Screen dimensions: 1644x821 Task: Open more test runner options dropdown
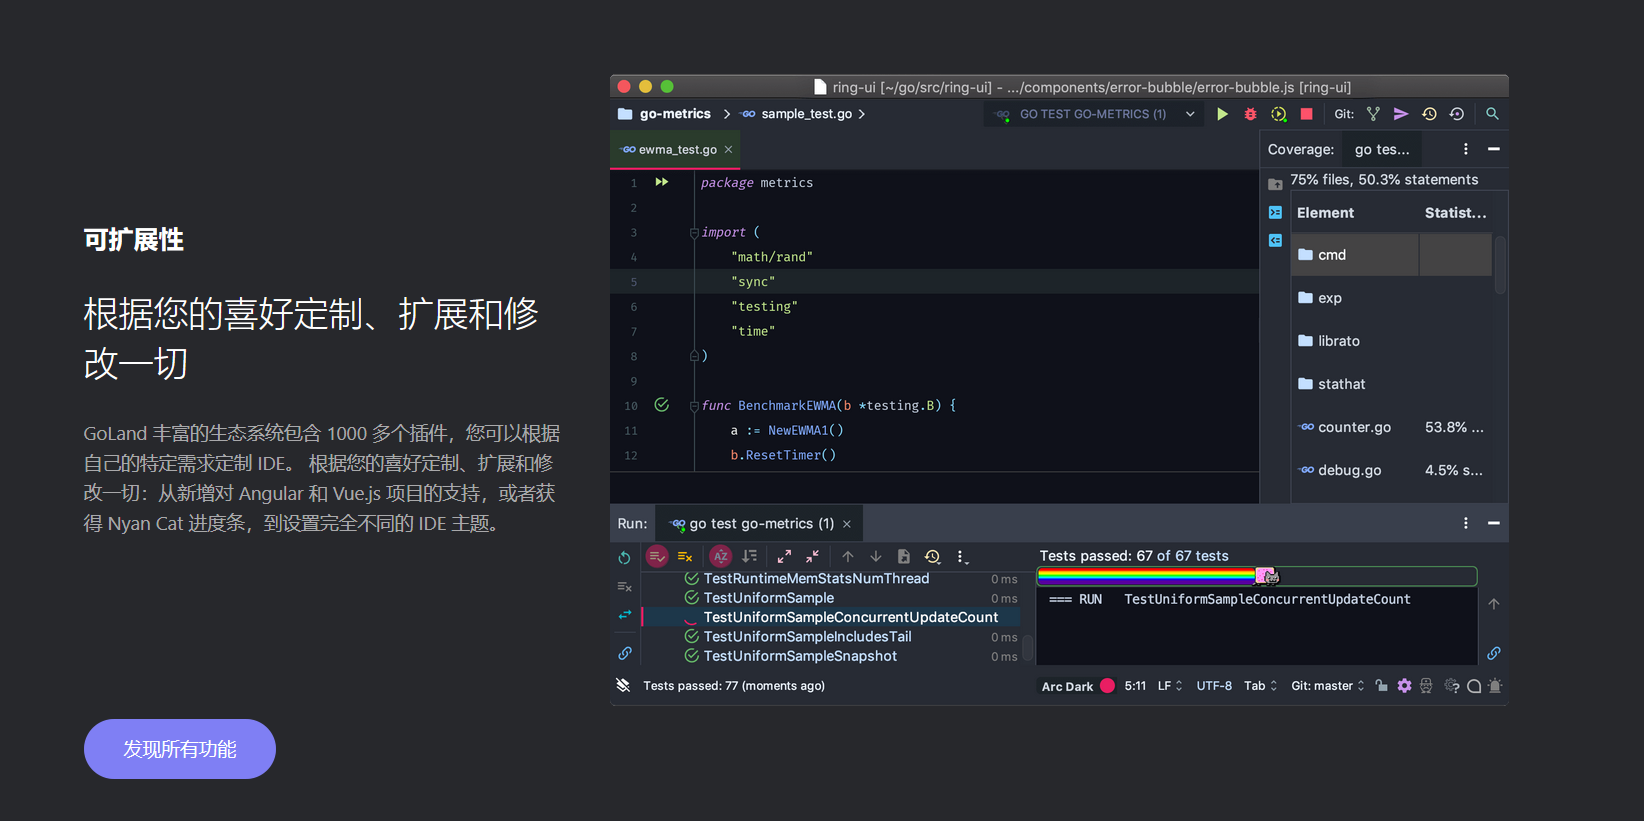click(961, 556)
